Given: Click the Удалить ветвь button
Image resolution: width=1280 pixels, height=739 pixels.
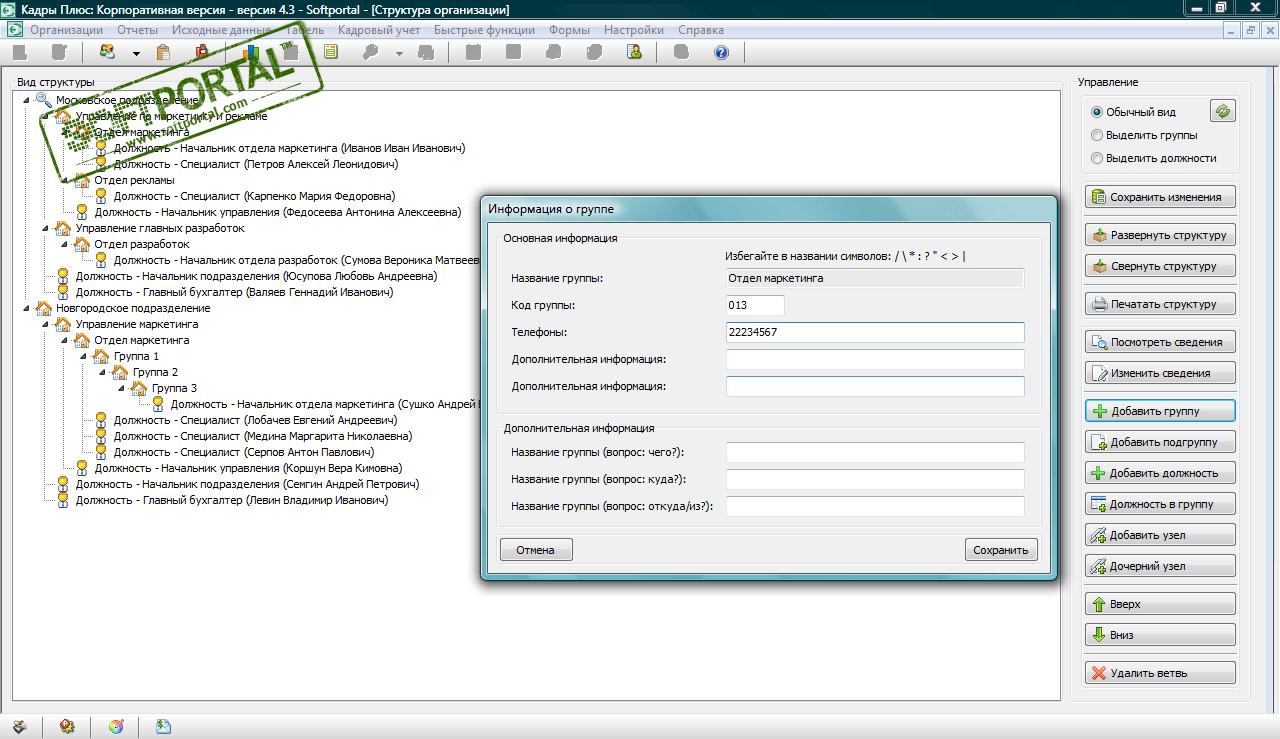Looking at the screenshot, I should pos(1160,673).
